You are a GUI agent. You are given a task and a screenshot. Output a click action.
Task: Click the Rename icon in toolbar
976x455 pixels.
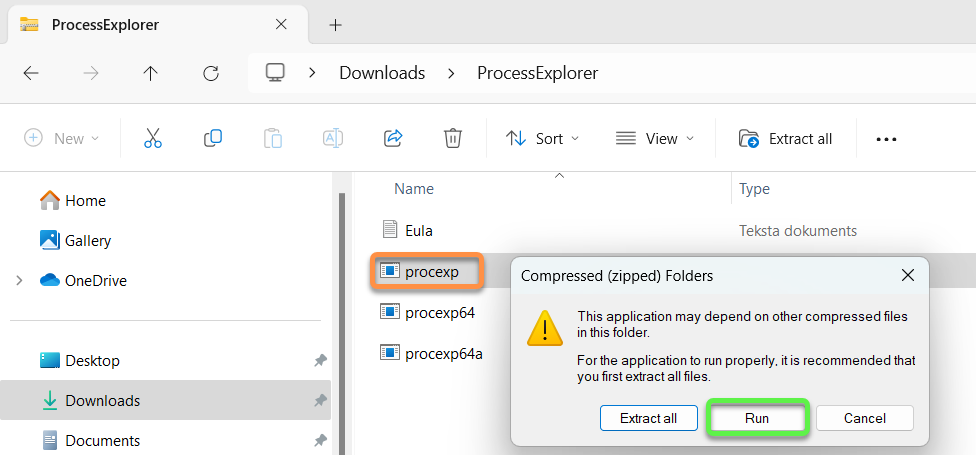(x=333, y=138)
